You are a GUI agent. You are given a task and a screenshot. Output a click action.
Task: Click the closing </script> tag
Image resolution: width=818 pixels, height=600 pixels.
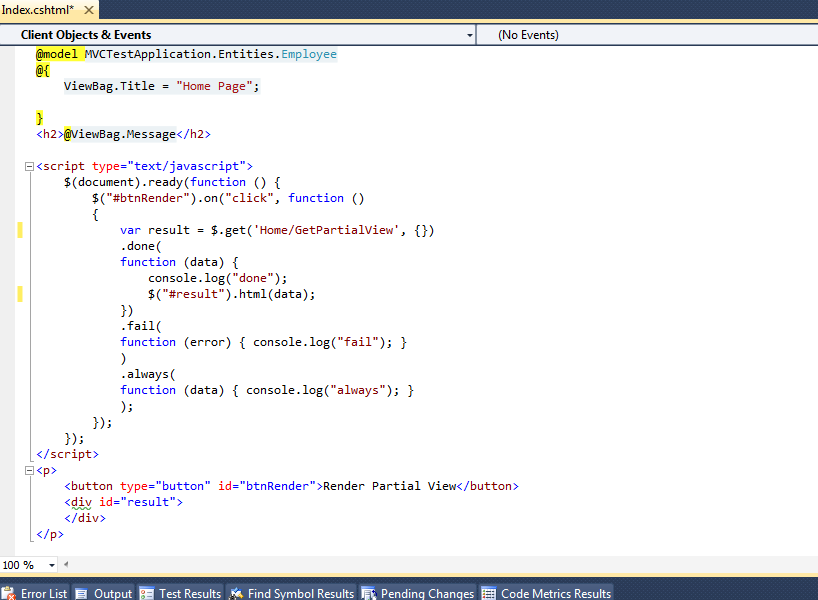[67, 454]
